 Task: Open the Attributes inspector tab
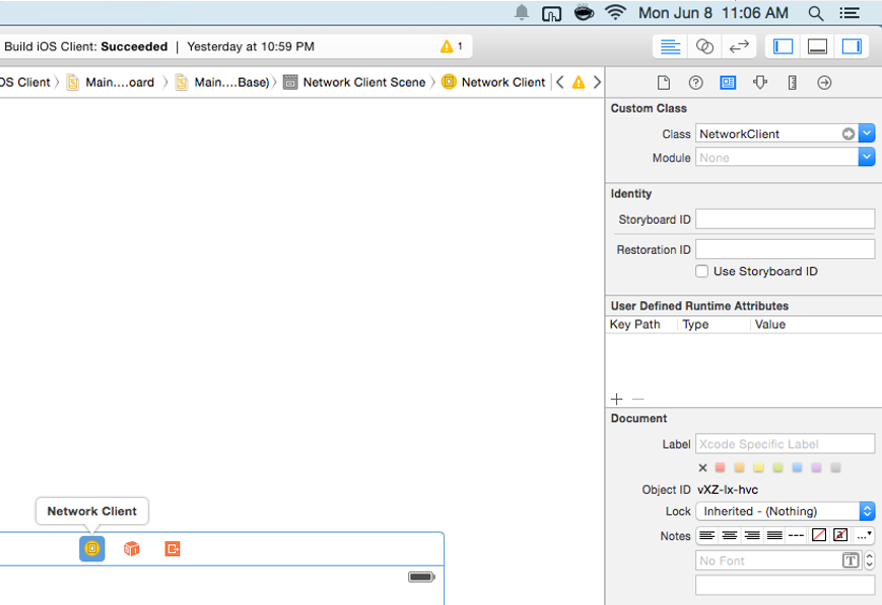(760, 83)
